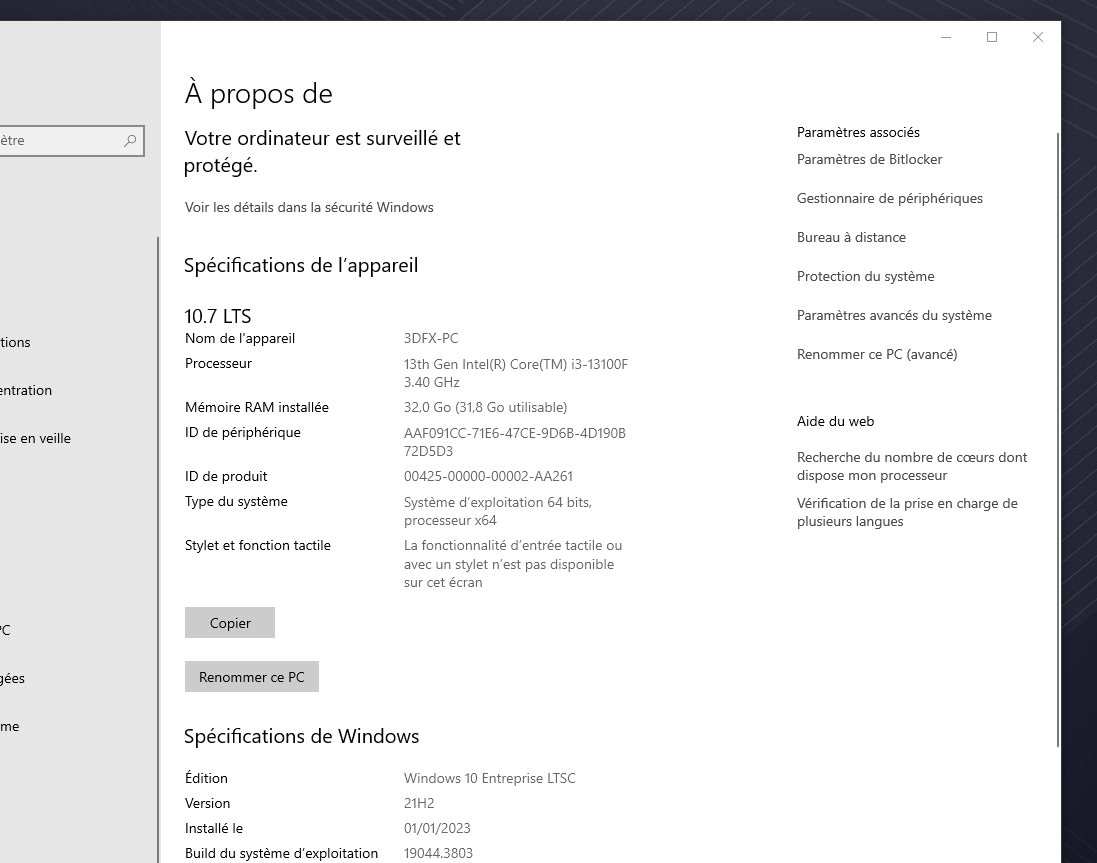This screenshot has height=863, width=1097.
Task: Select sidebar item ending with 'tions'
Action: coord(15,342)
